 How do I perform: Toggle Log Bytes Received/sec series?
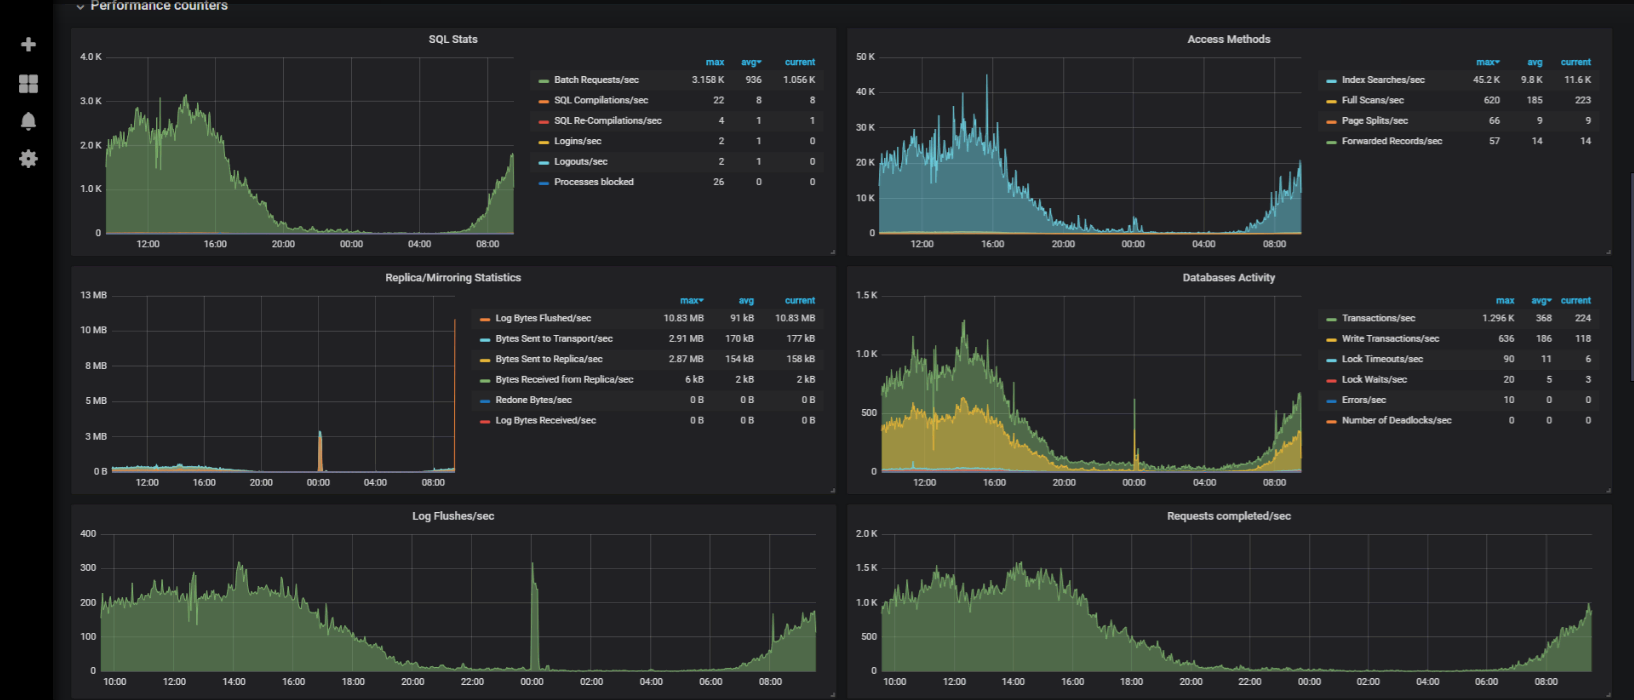[x=545, y=421]
